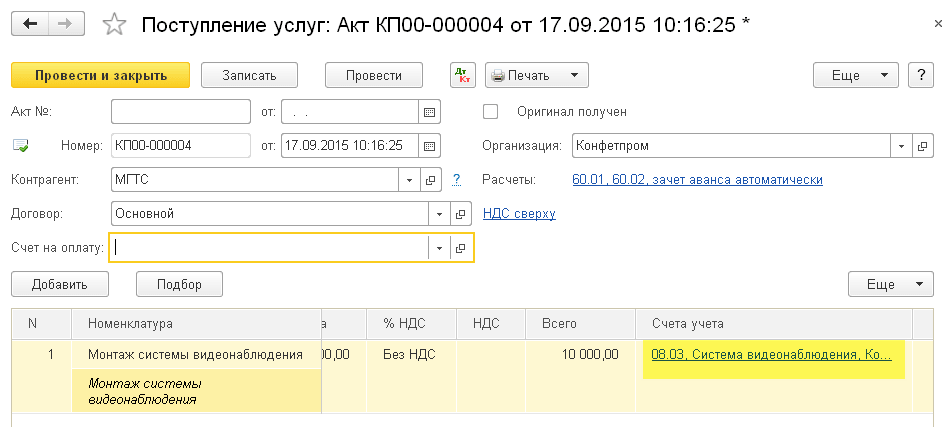
Task: Click the Акт № input field
Action: [180, 112]
